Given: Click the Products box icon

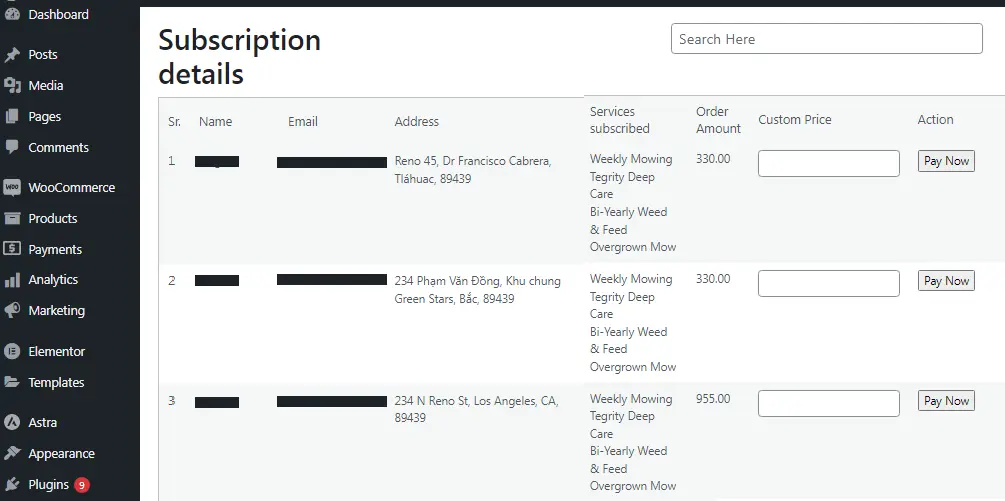Looking at the screenshot, I should (12, 218).
